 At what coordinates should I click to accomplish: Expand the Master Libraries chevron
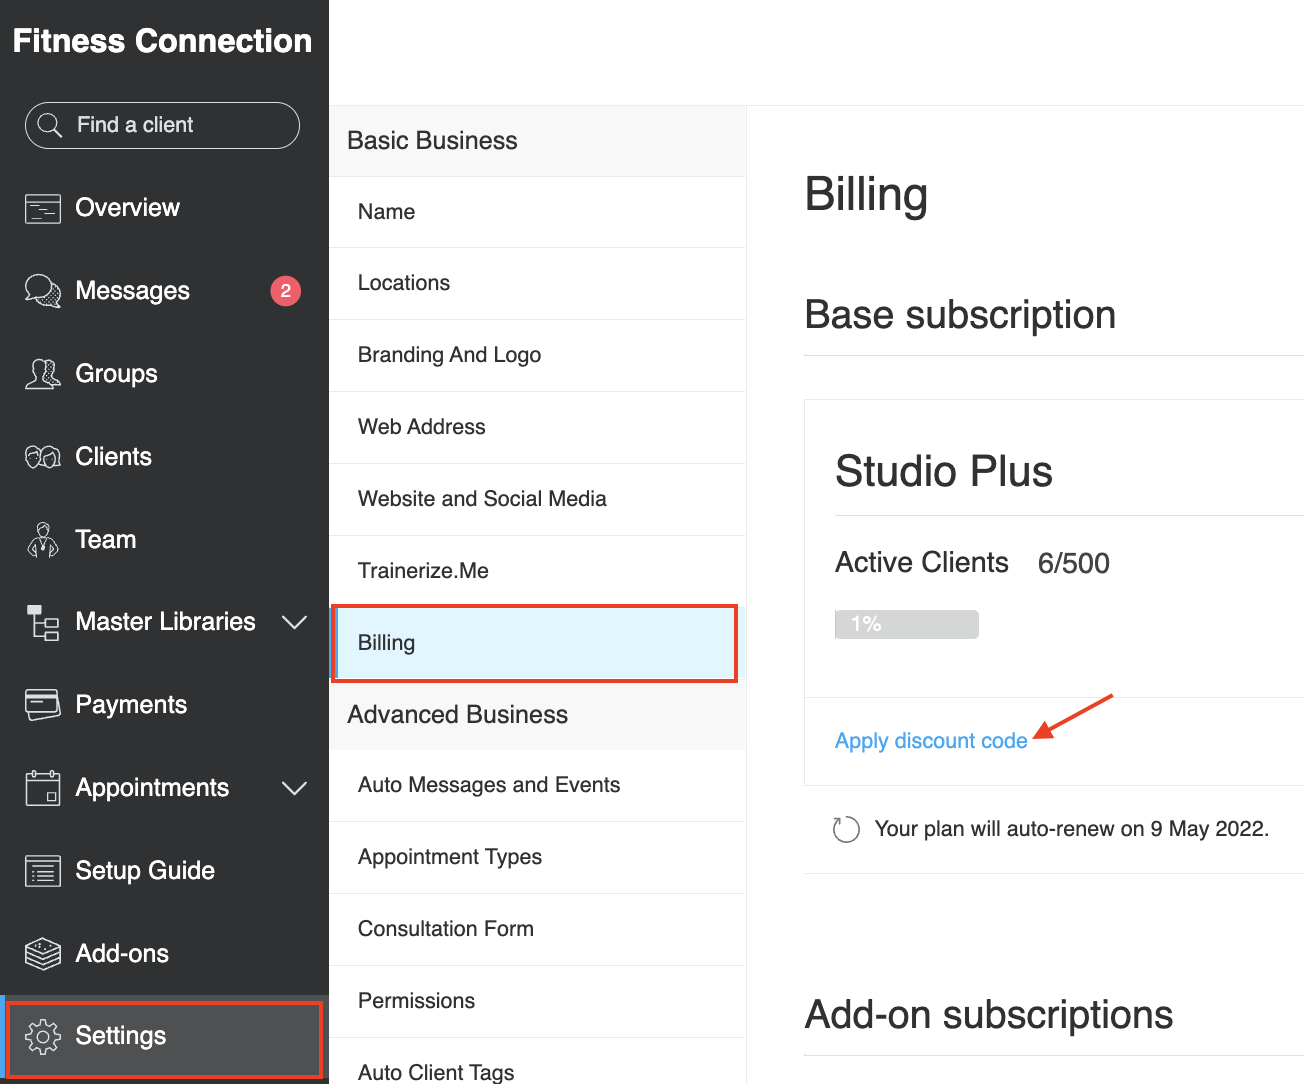pyautogui.click(x=294, y=622)
